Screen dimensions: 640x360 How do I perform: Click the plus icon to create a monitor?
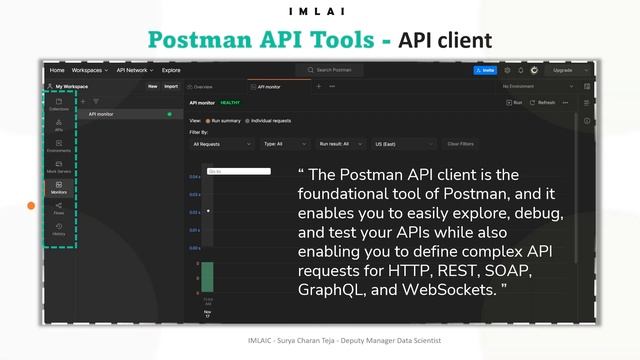click(x=83, y=101)
